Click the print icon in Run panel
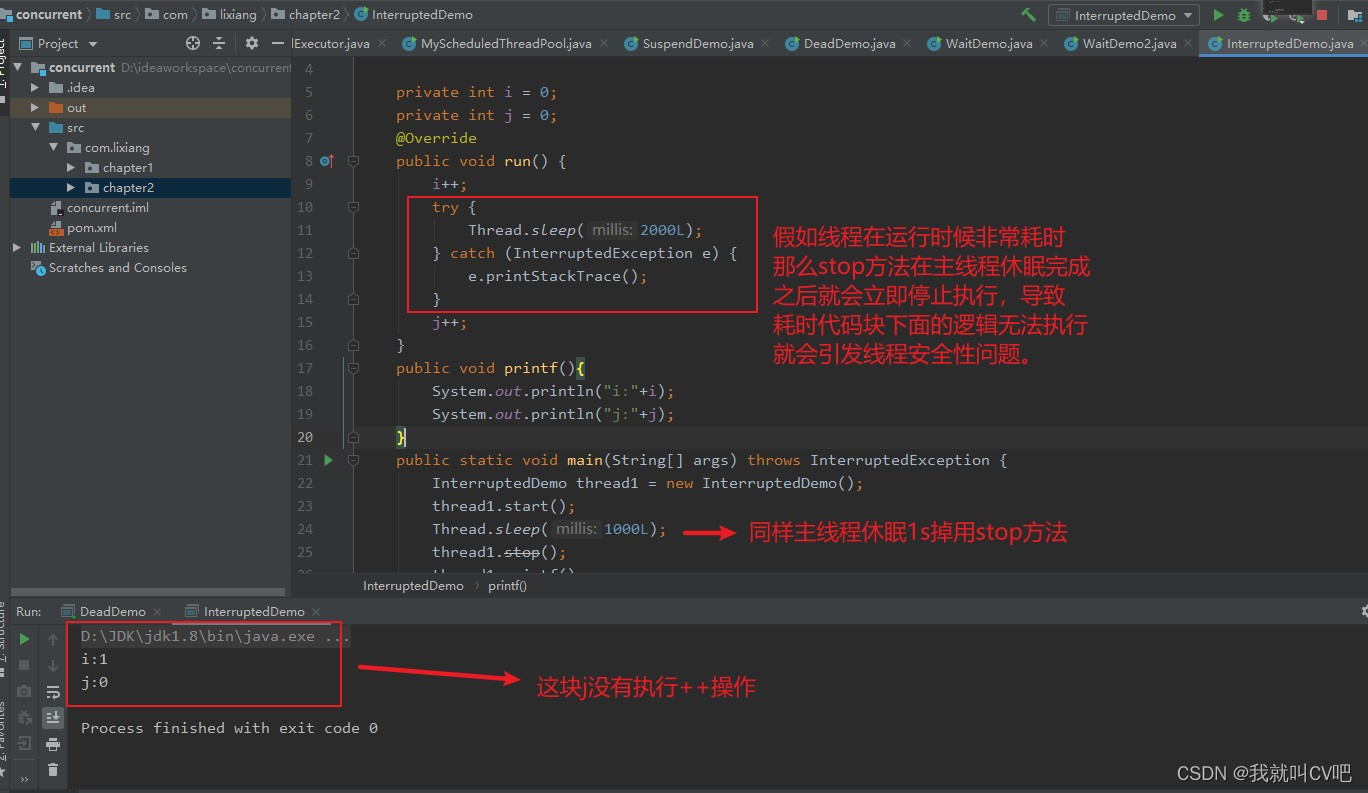 coord(53,743)
